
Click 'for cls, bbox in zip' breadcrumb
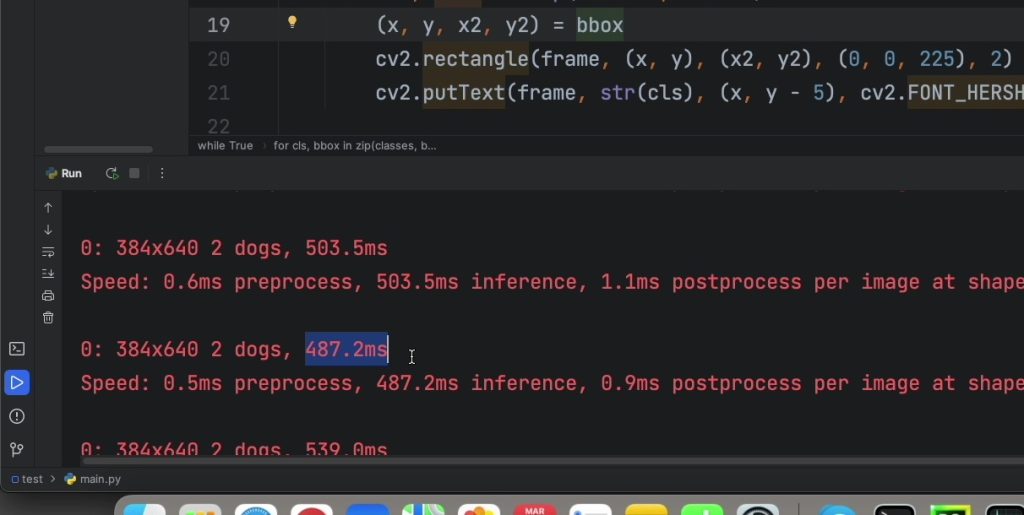[x=355, y=146]
